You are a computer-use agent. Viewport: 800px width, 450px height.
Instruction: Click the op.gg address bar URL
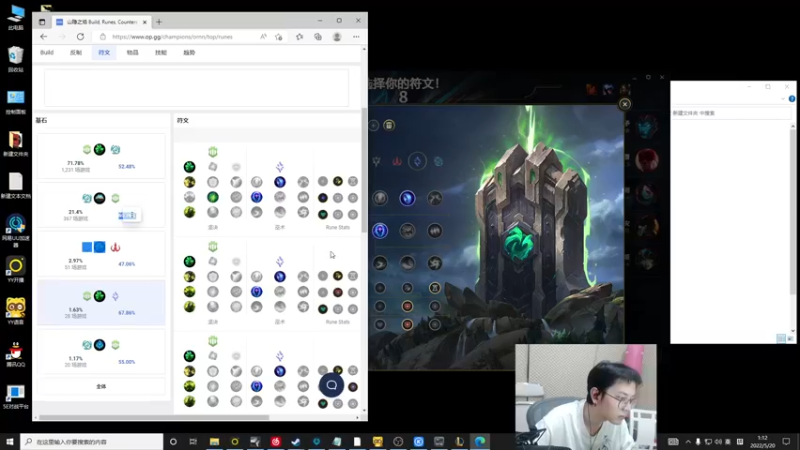coord(172,37)
